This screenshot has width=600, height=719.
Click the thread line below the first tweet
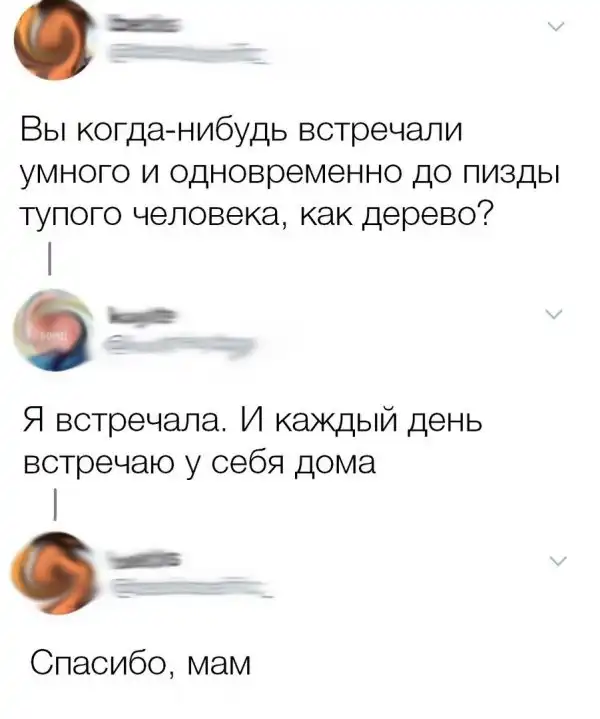49,260
